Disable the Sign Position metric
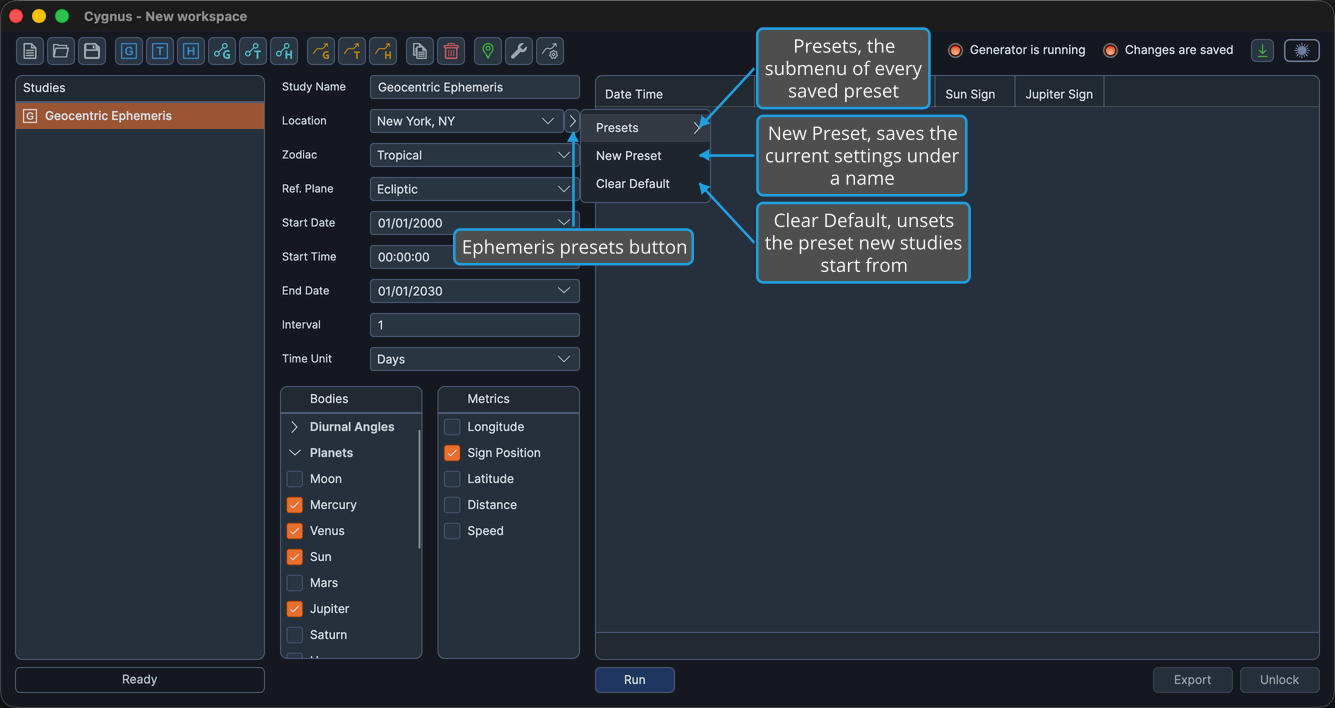Image resolution: width=1335 pixels, height=708 pixels. click(x=452, y=453)
